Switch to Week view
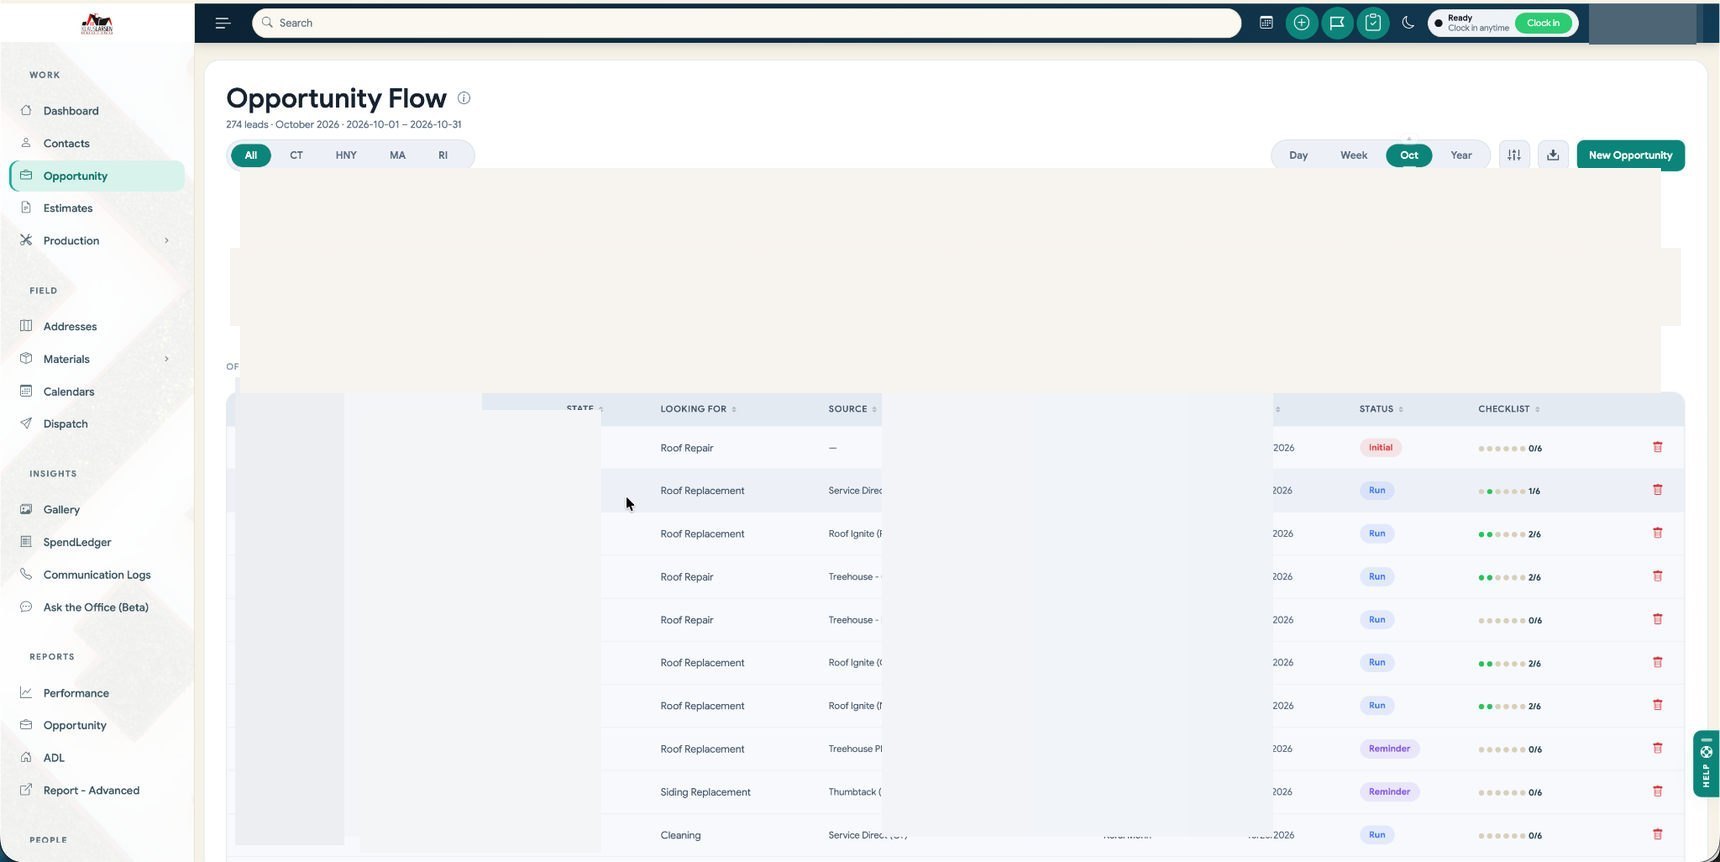Viewport: 1720px width, 862px height. [x=1354, y=155]
